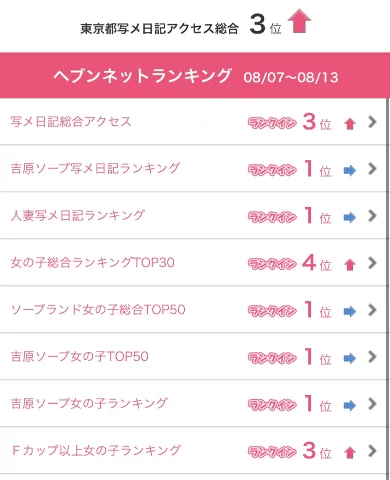
Task: Click the ヘブンネットランキング pink header banner
Action: pyautogui.click(x=195, y=75)
